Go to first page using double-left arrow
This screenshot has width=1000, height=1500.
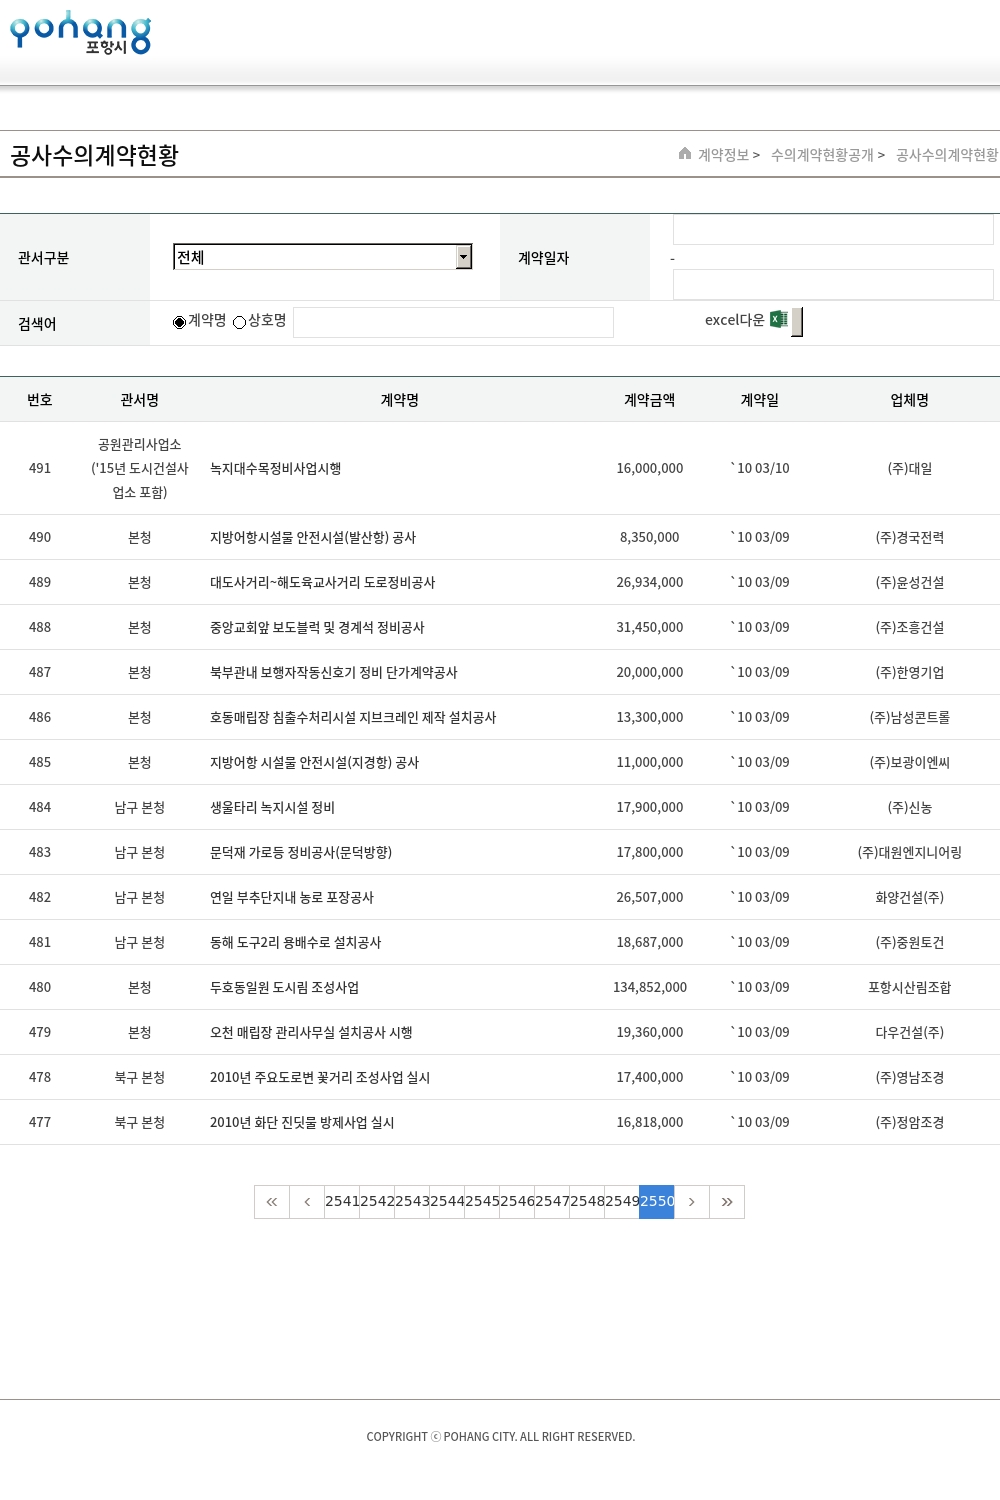click(272, 1202)
